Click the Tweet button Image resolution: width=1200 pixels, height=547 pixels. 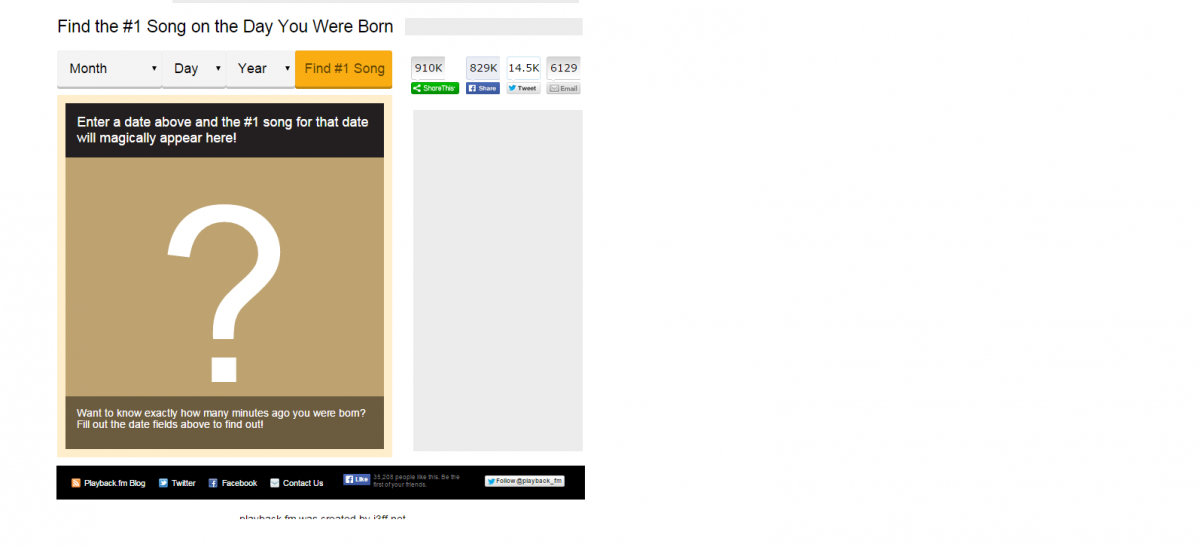[x=523, y=88]
